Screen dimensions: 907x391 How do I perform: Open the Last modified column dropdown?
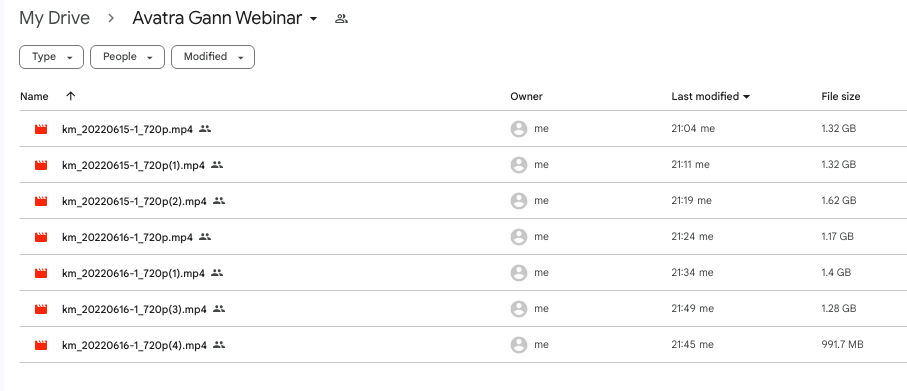pos(746,97)
